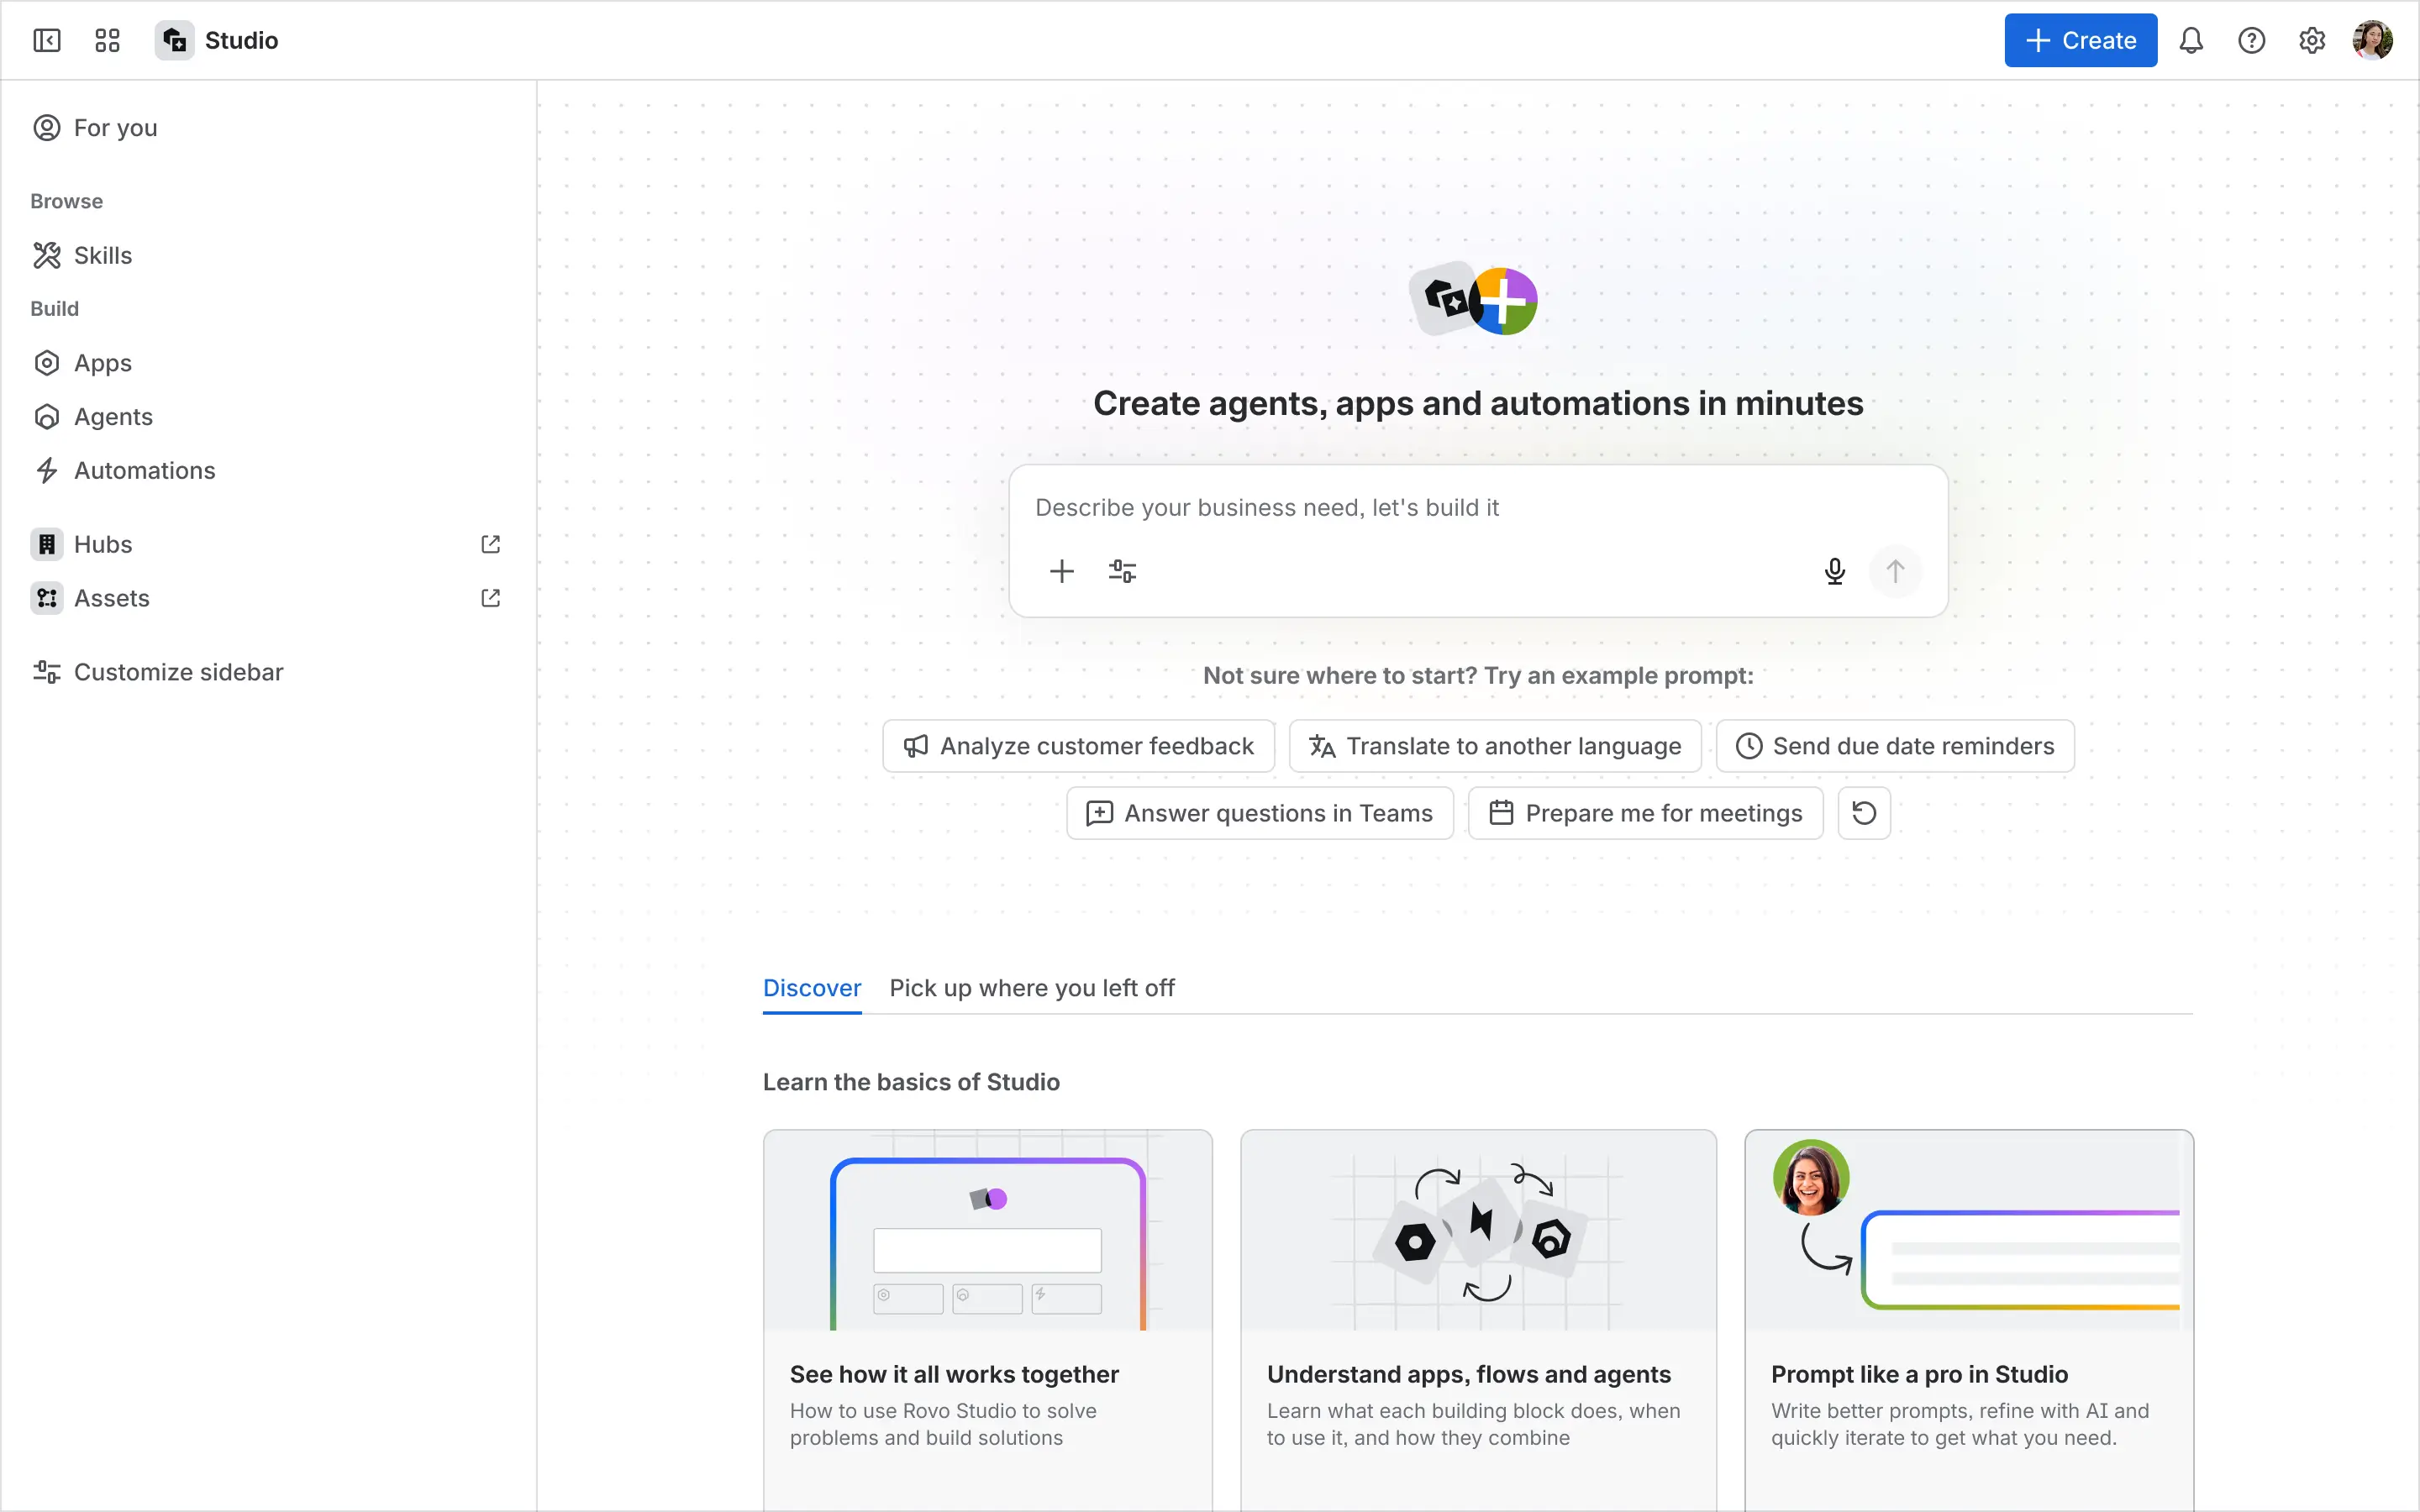Open the help question mark icon
The width and height of the screenshot is (2420, 1512).
[x=2251, y=40]
